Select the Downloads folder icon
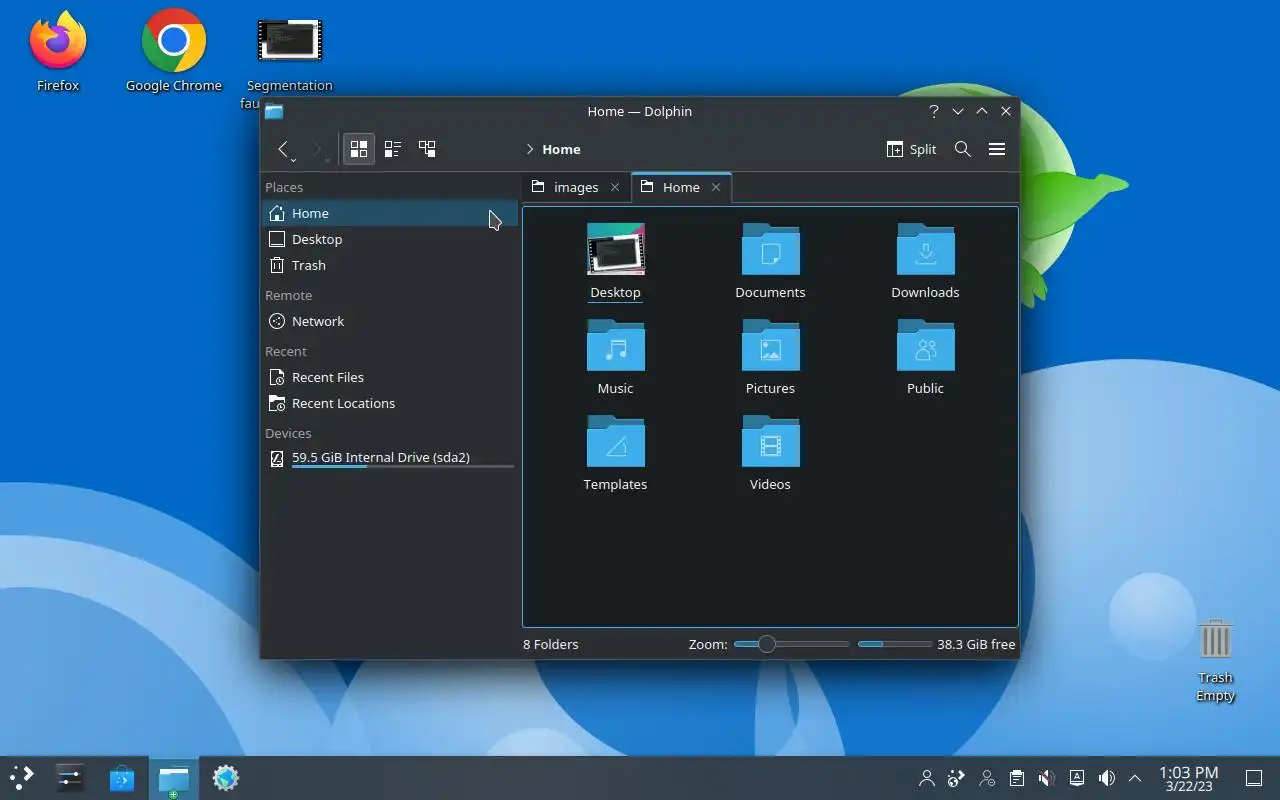 926,249
